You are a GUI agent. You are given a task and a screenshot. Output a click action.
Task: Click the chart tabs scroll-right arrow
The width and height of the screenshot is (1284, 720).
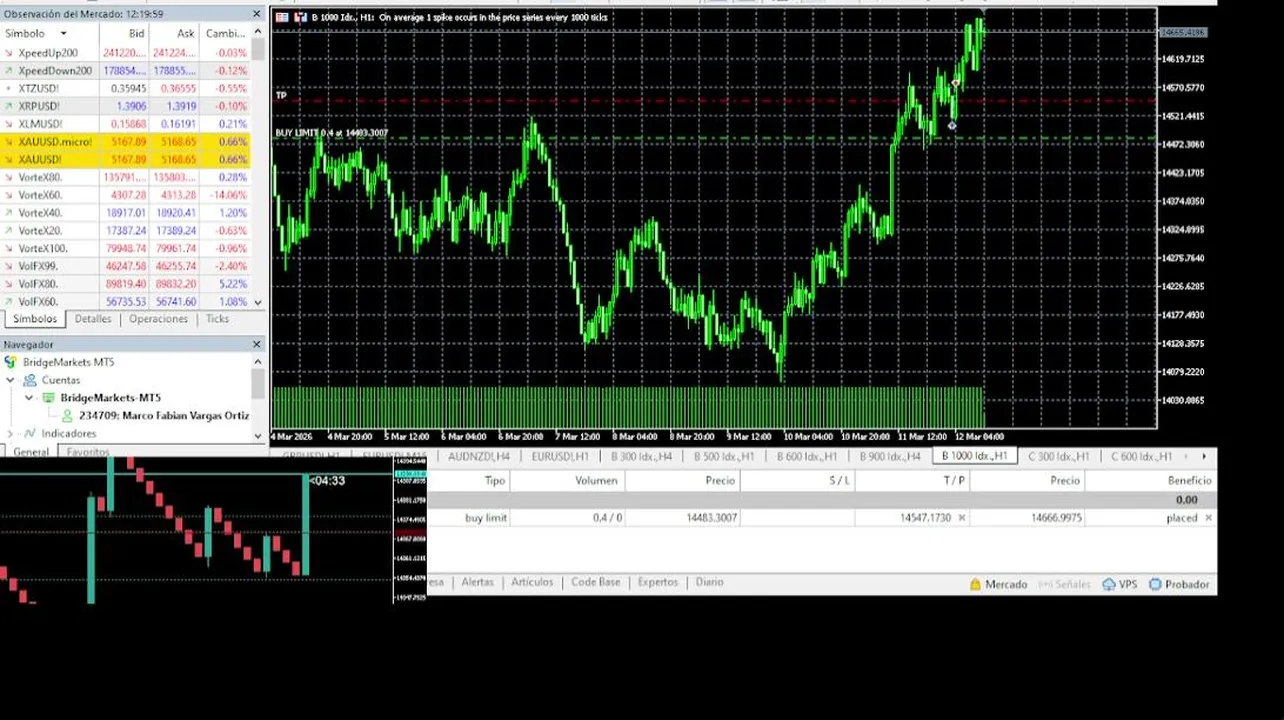click(x=1203, y=456)
